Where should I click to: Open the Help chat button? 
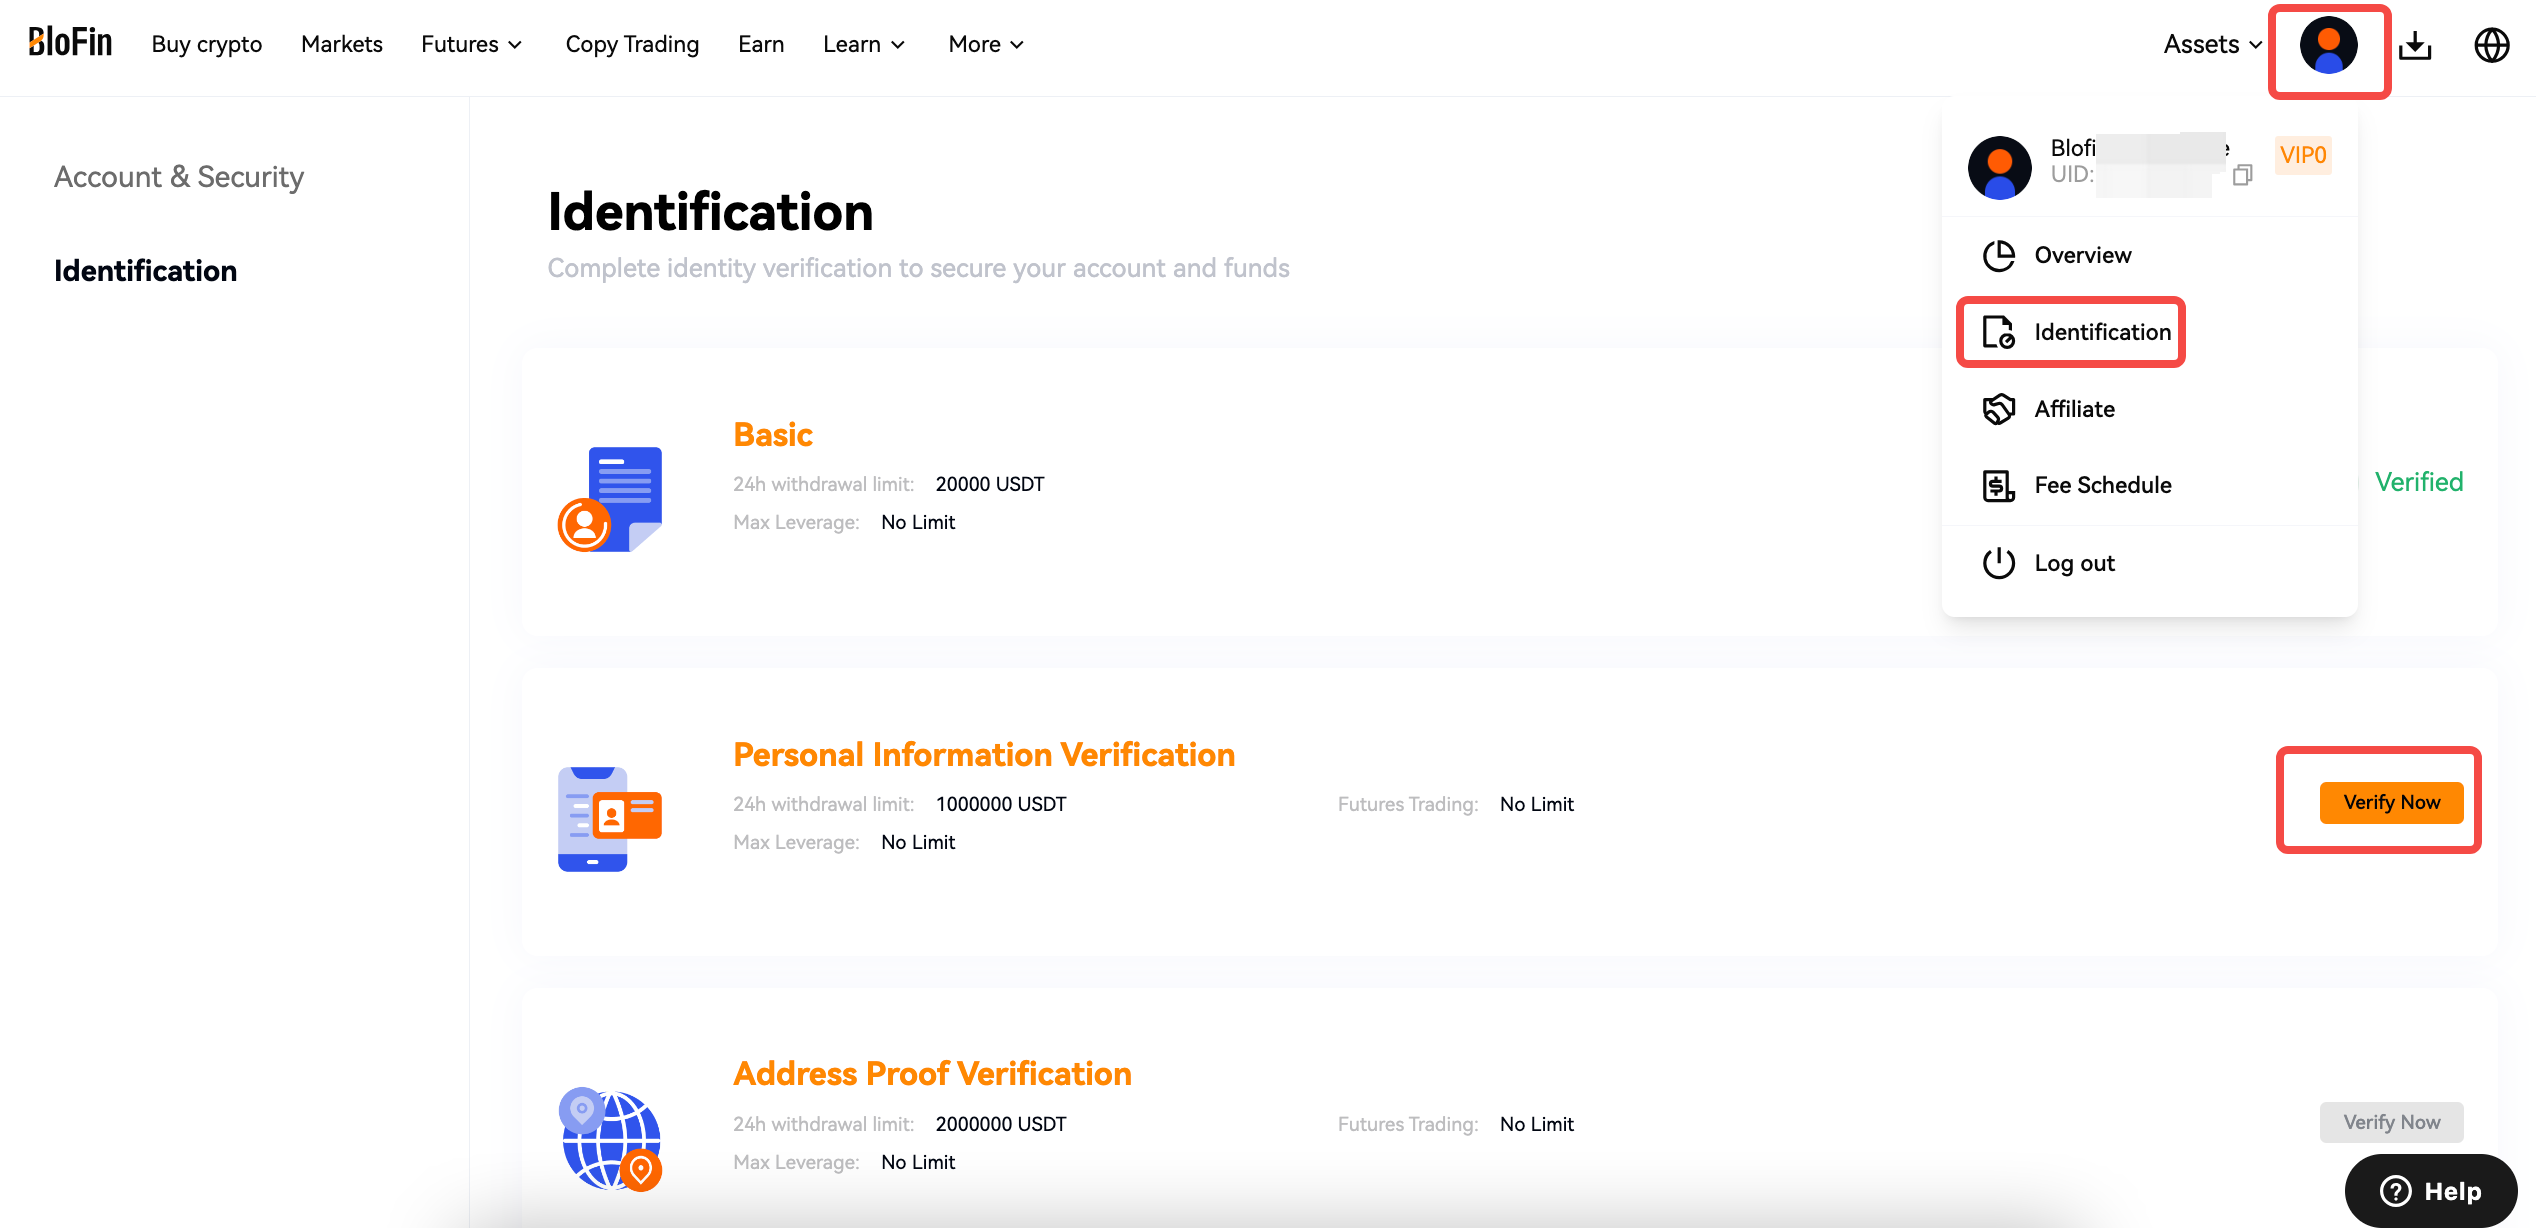click(x=2430, y=1191)
